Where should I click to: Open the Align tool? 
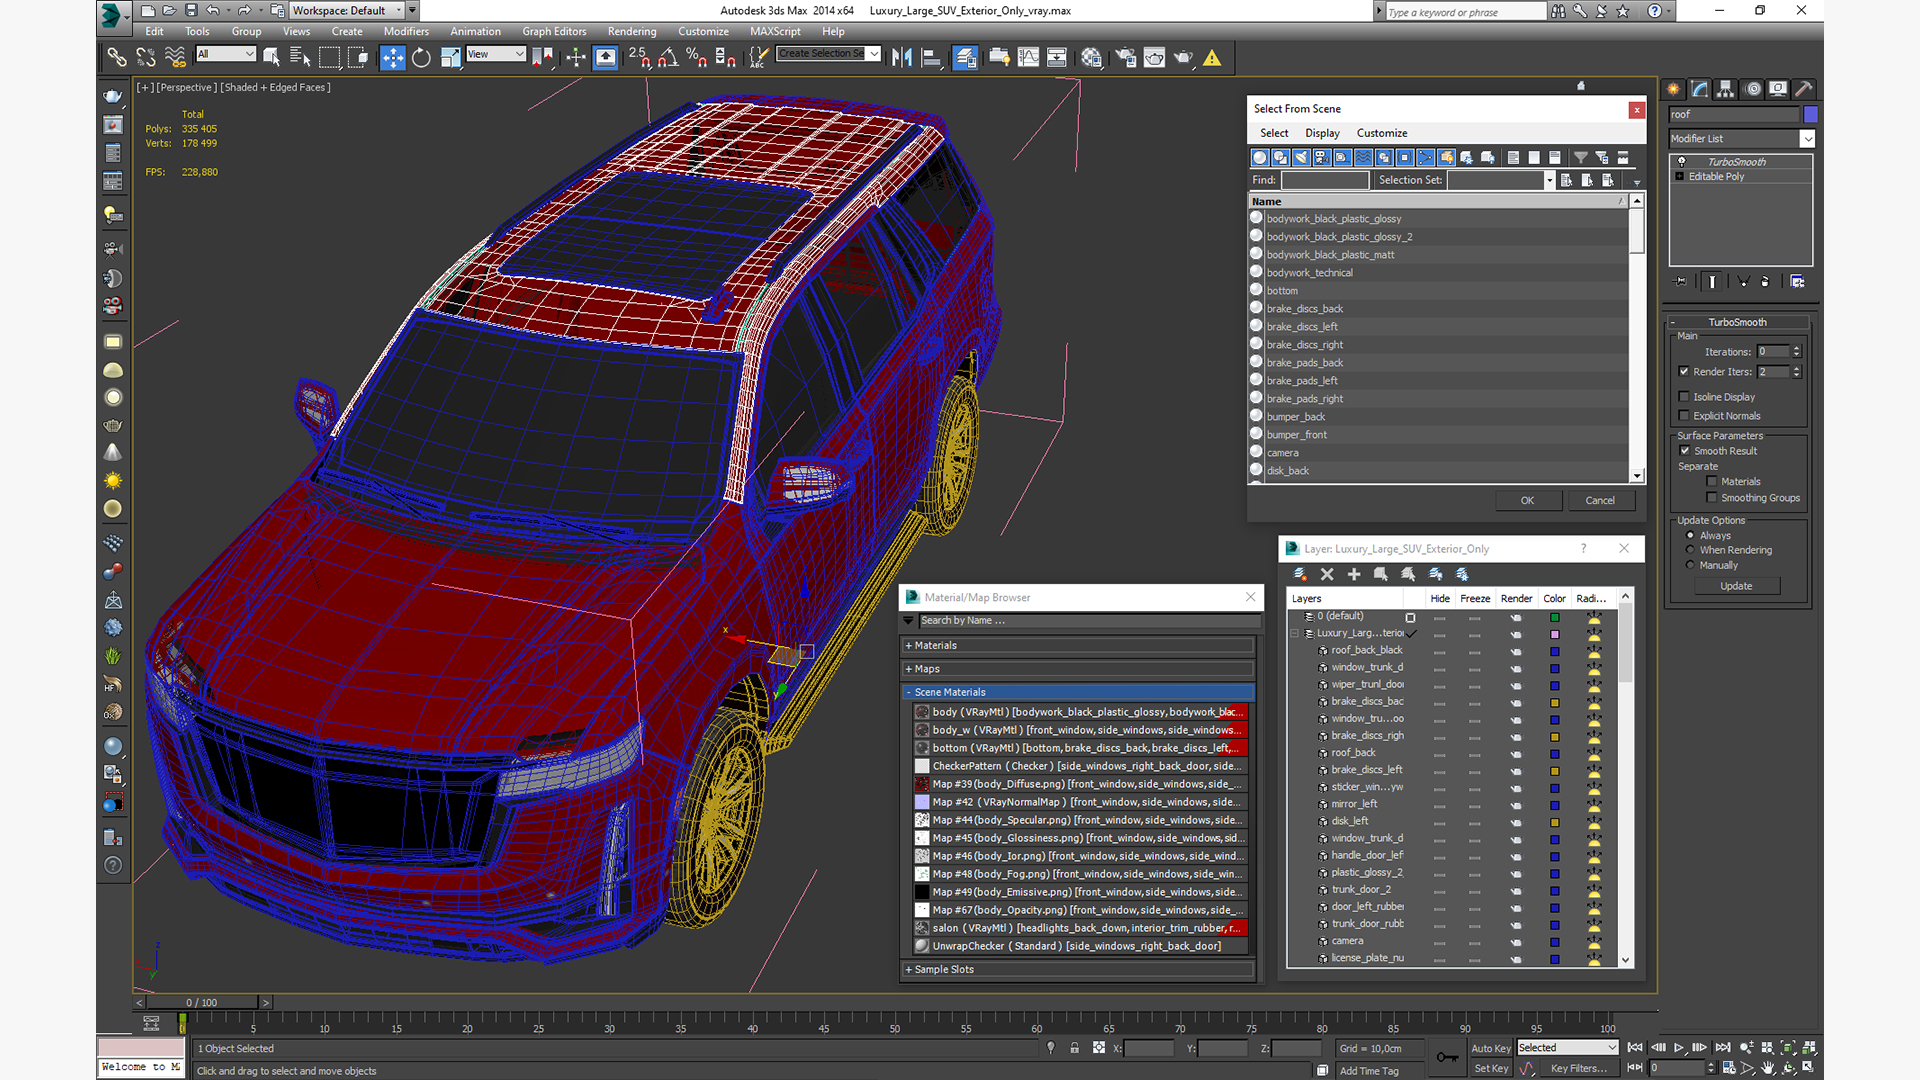pos(931,58)
